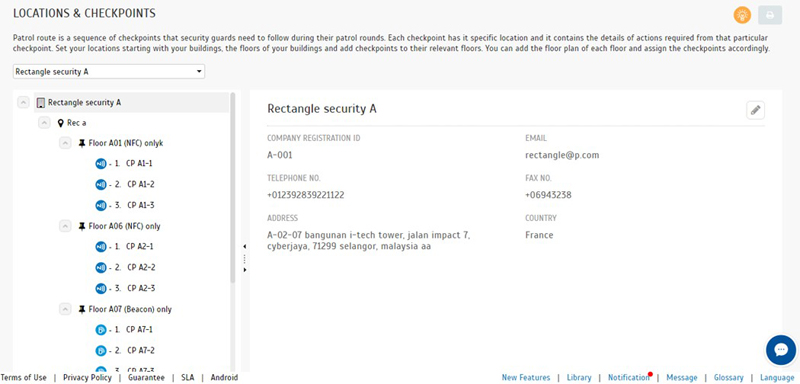The width and height of the screenshot is (800, 384).
Task: Click the tablet icon for Rectangle security A
Action: [x=41, y=103]
